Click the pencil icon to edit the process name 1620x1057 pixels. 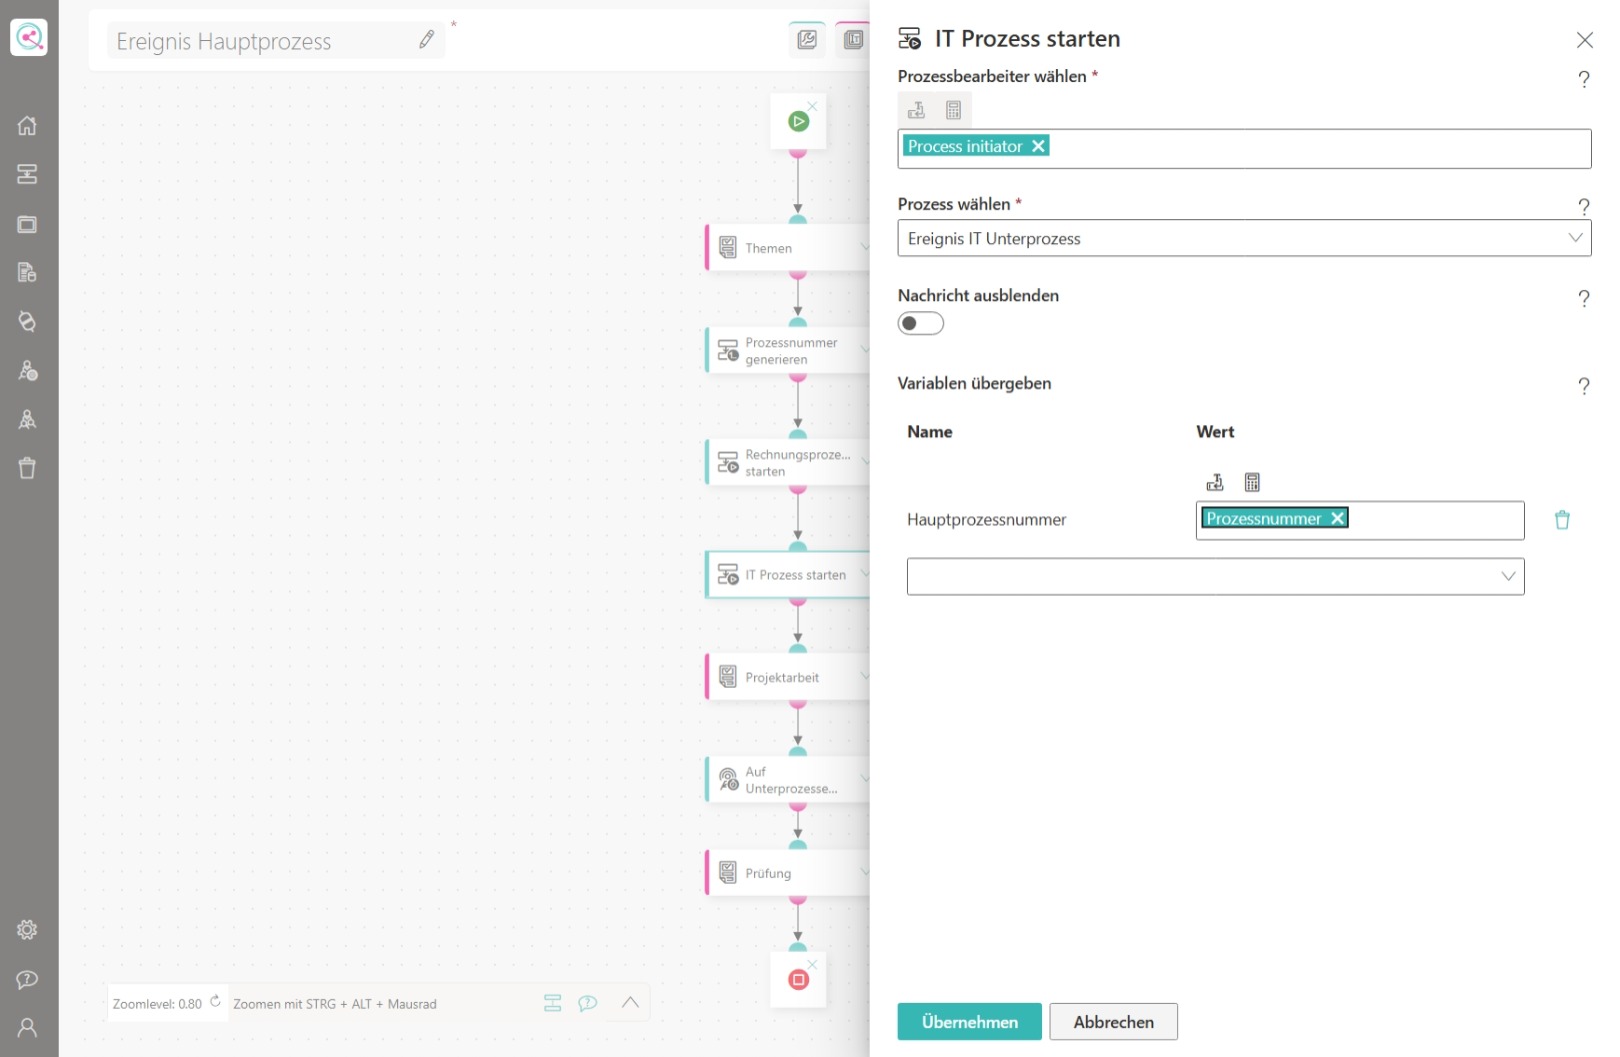coord(427,40)
